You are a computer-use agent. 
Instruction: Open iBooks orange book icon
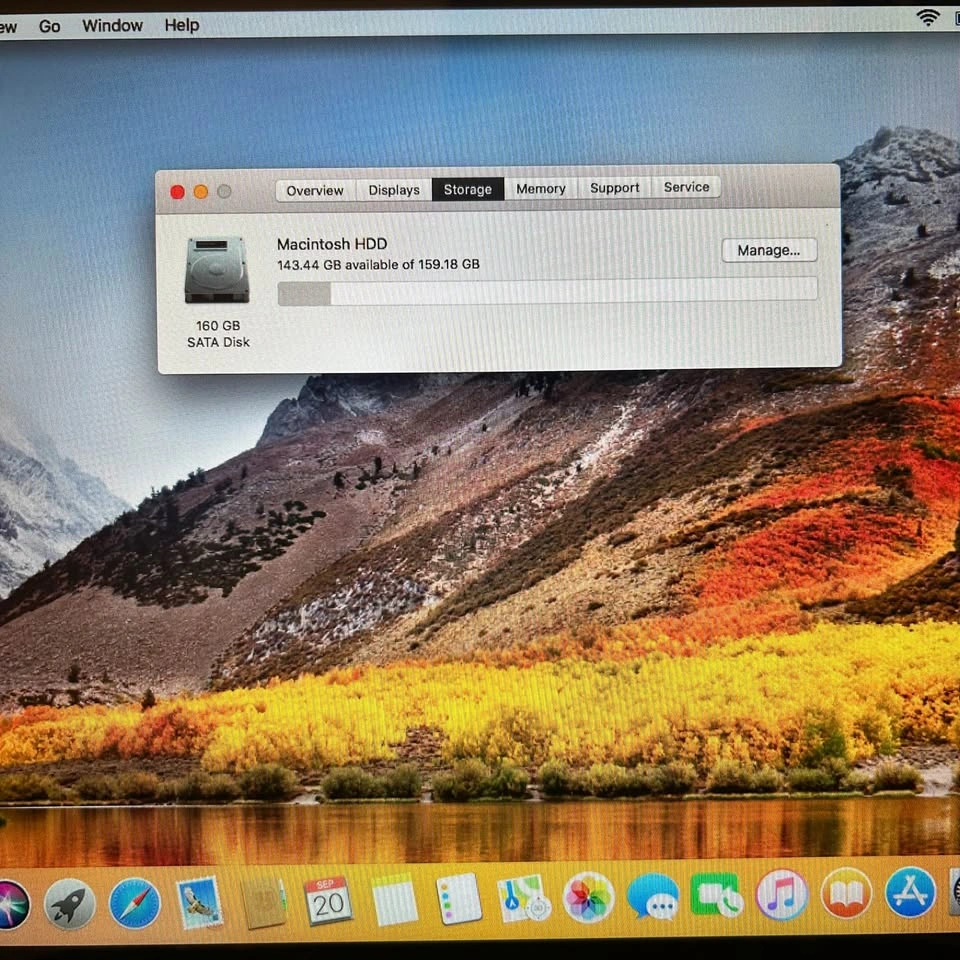pyautogui.click(x=846, y=893)
